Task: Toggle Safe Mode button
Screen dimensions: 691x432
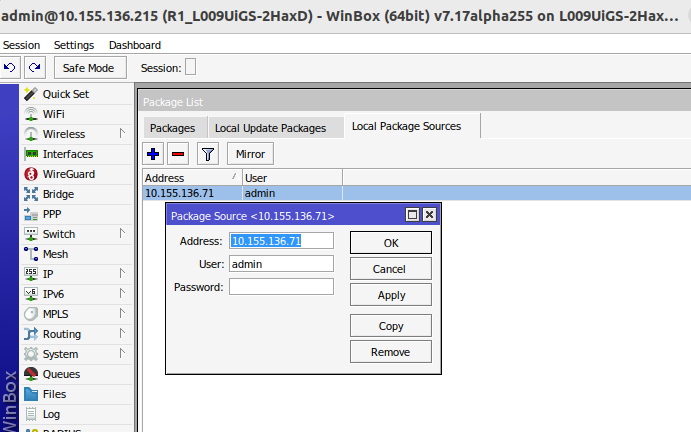Action: [x=90, y=68]
